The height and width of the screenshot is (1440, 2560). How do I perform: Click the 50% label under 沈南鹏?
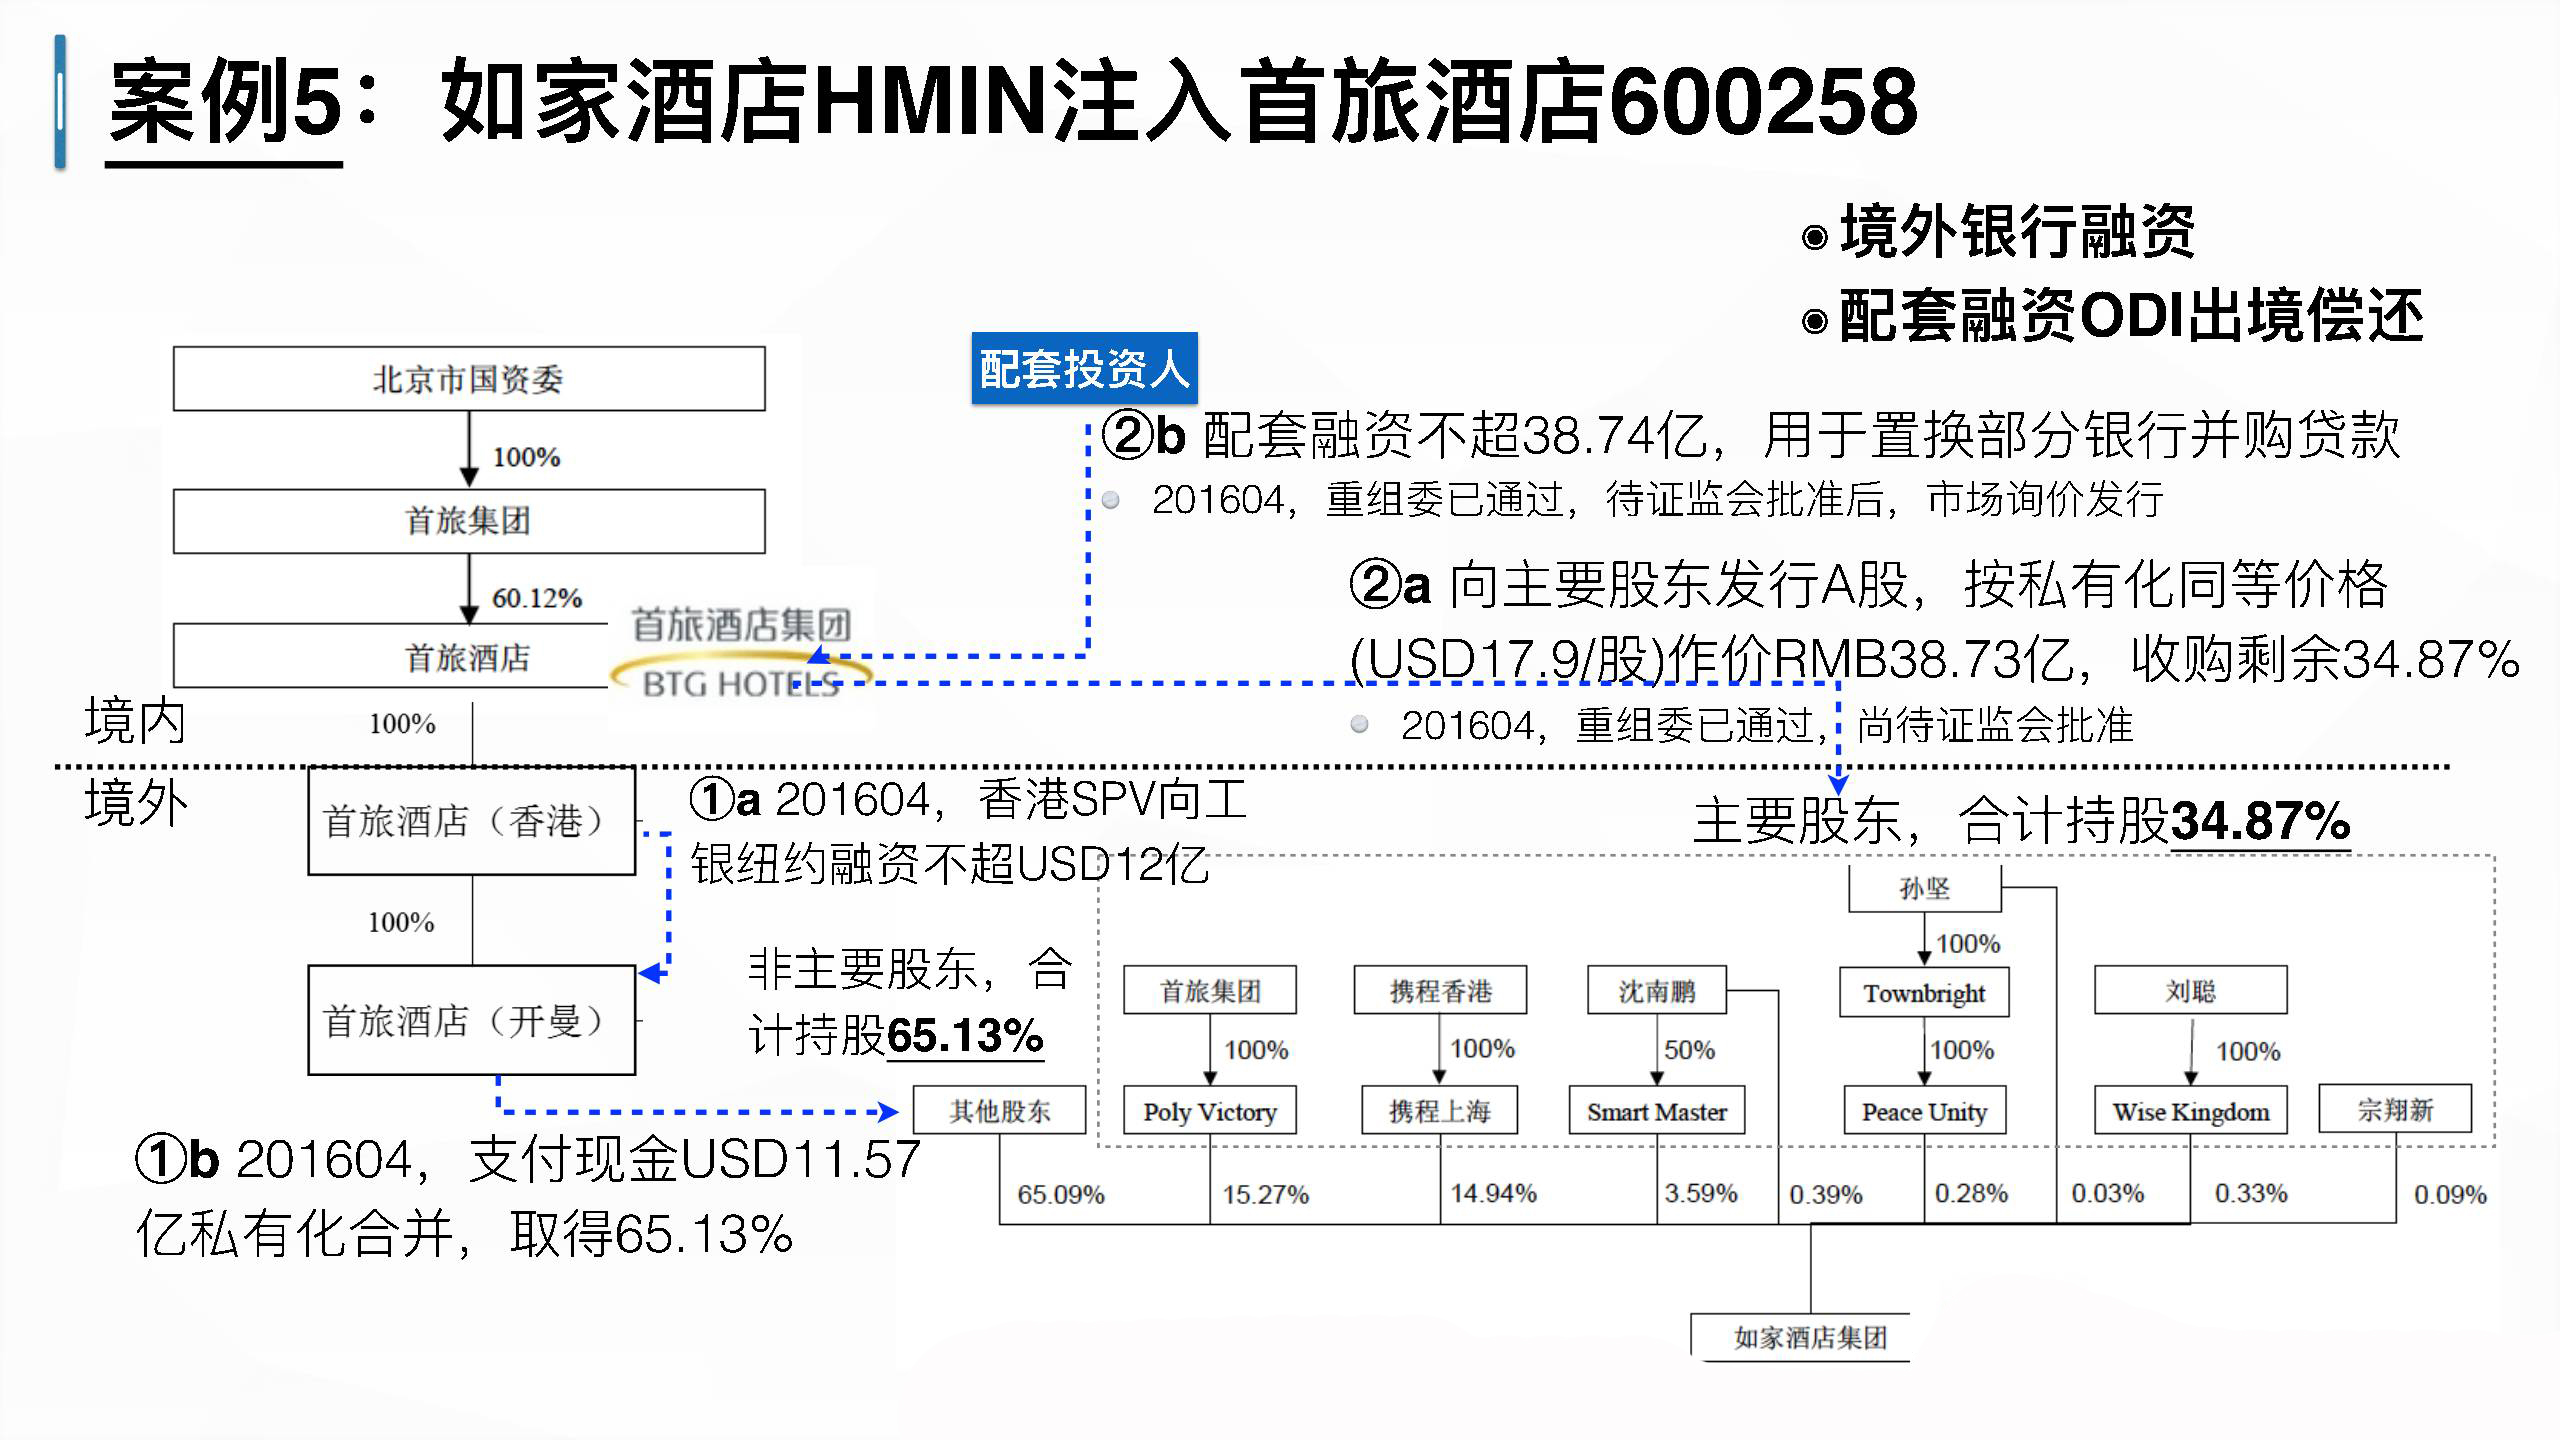pos(1689,1050)
